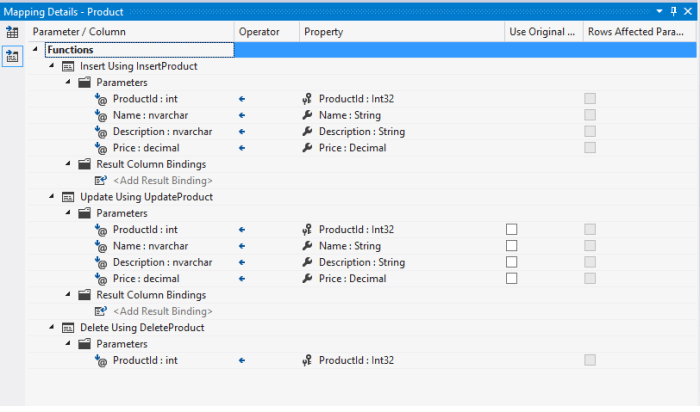The image size is (700, 412).
Task: Click the Result Column Bindings folder icon under Insert
Action: pyautogui.click(x=84, y=164)
